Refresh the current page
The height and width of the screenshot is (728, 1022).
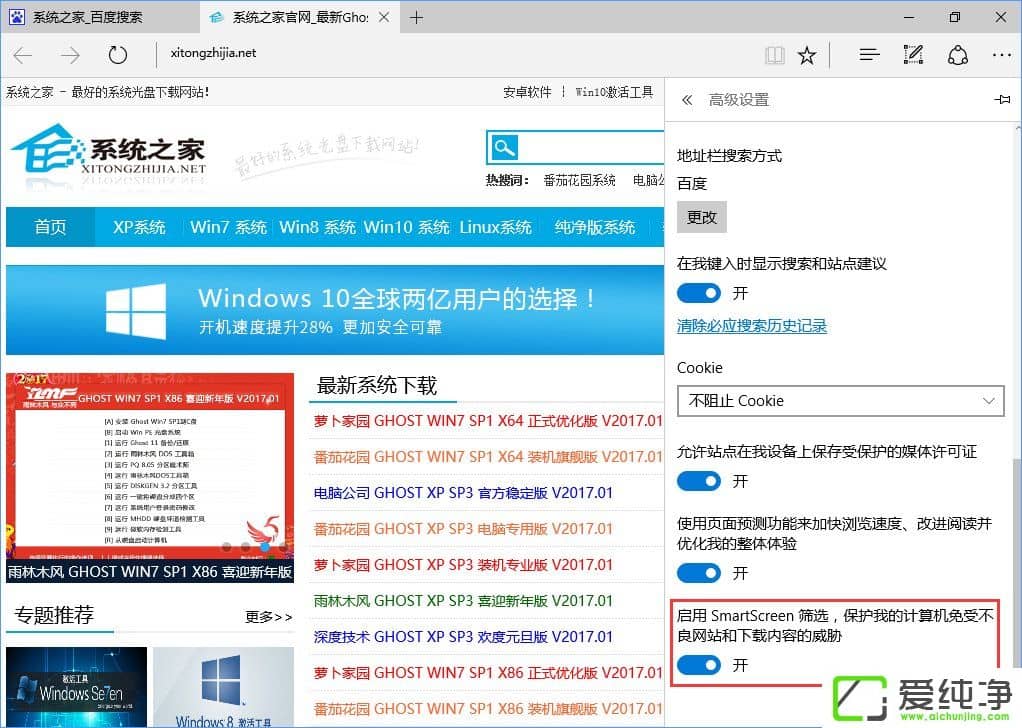click(117, 55)
